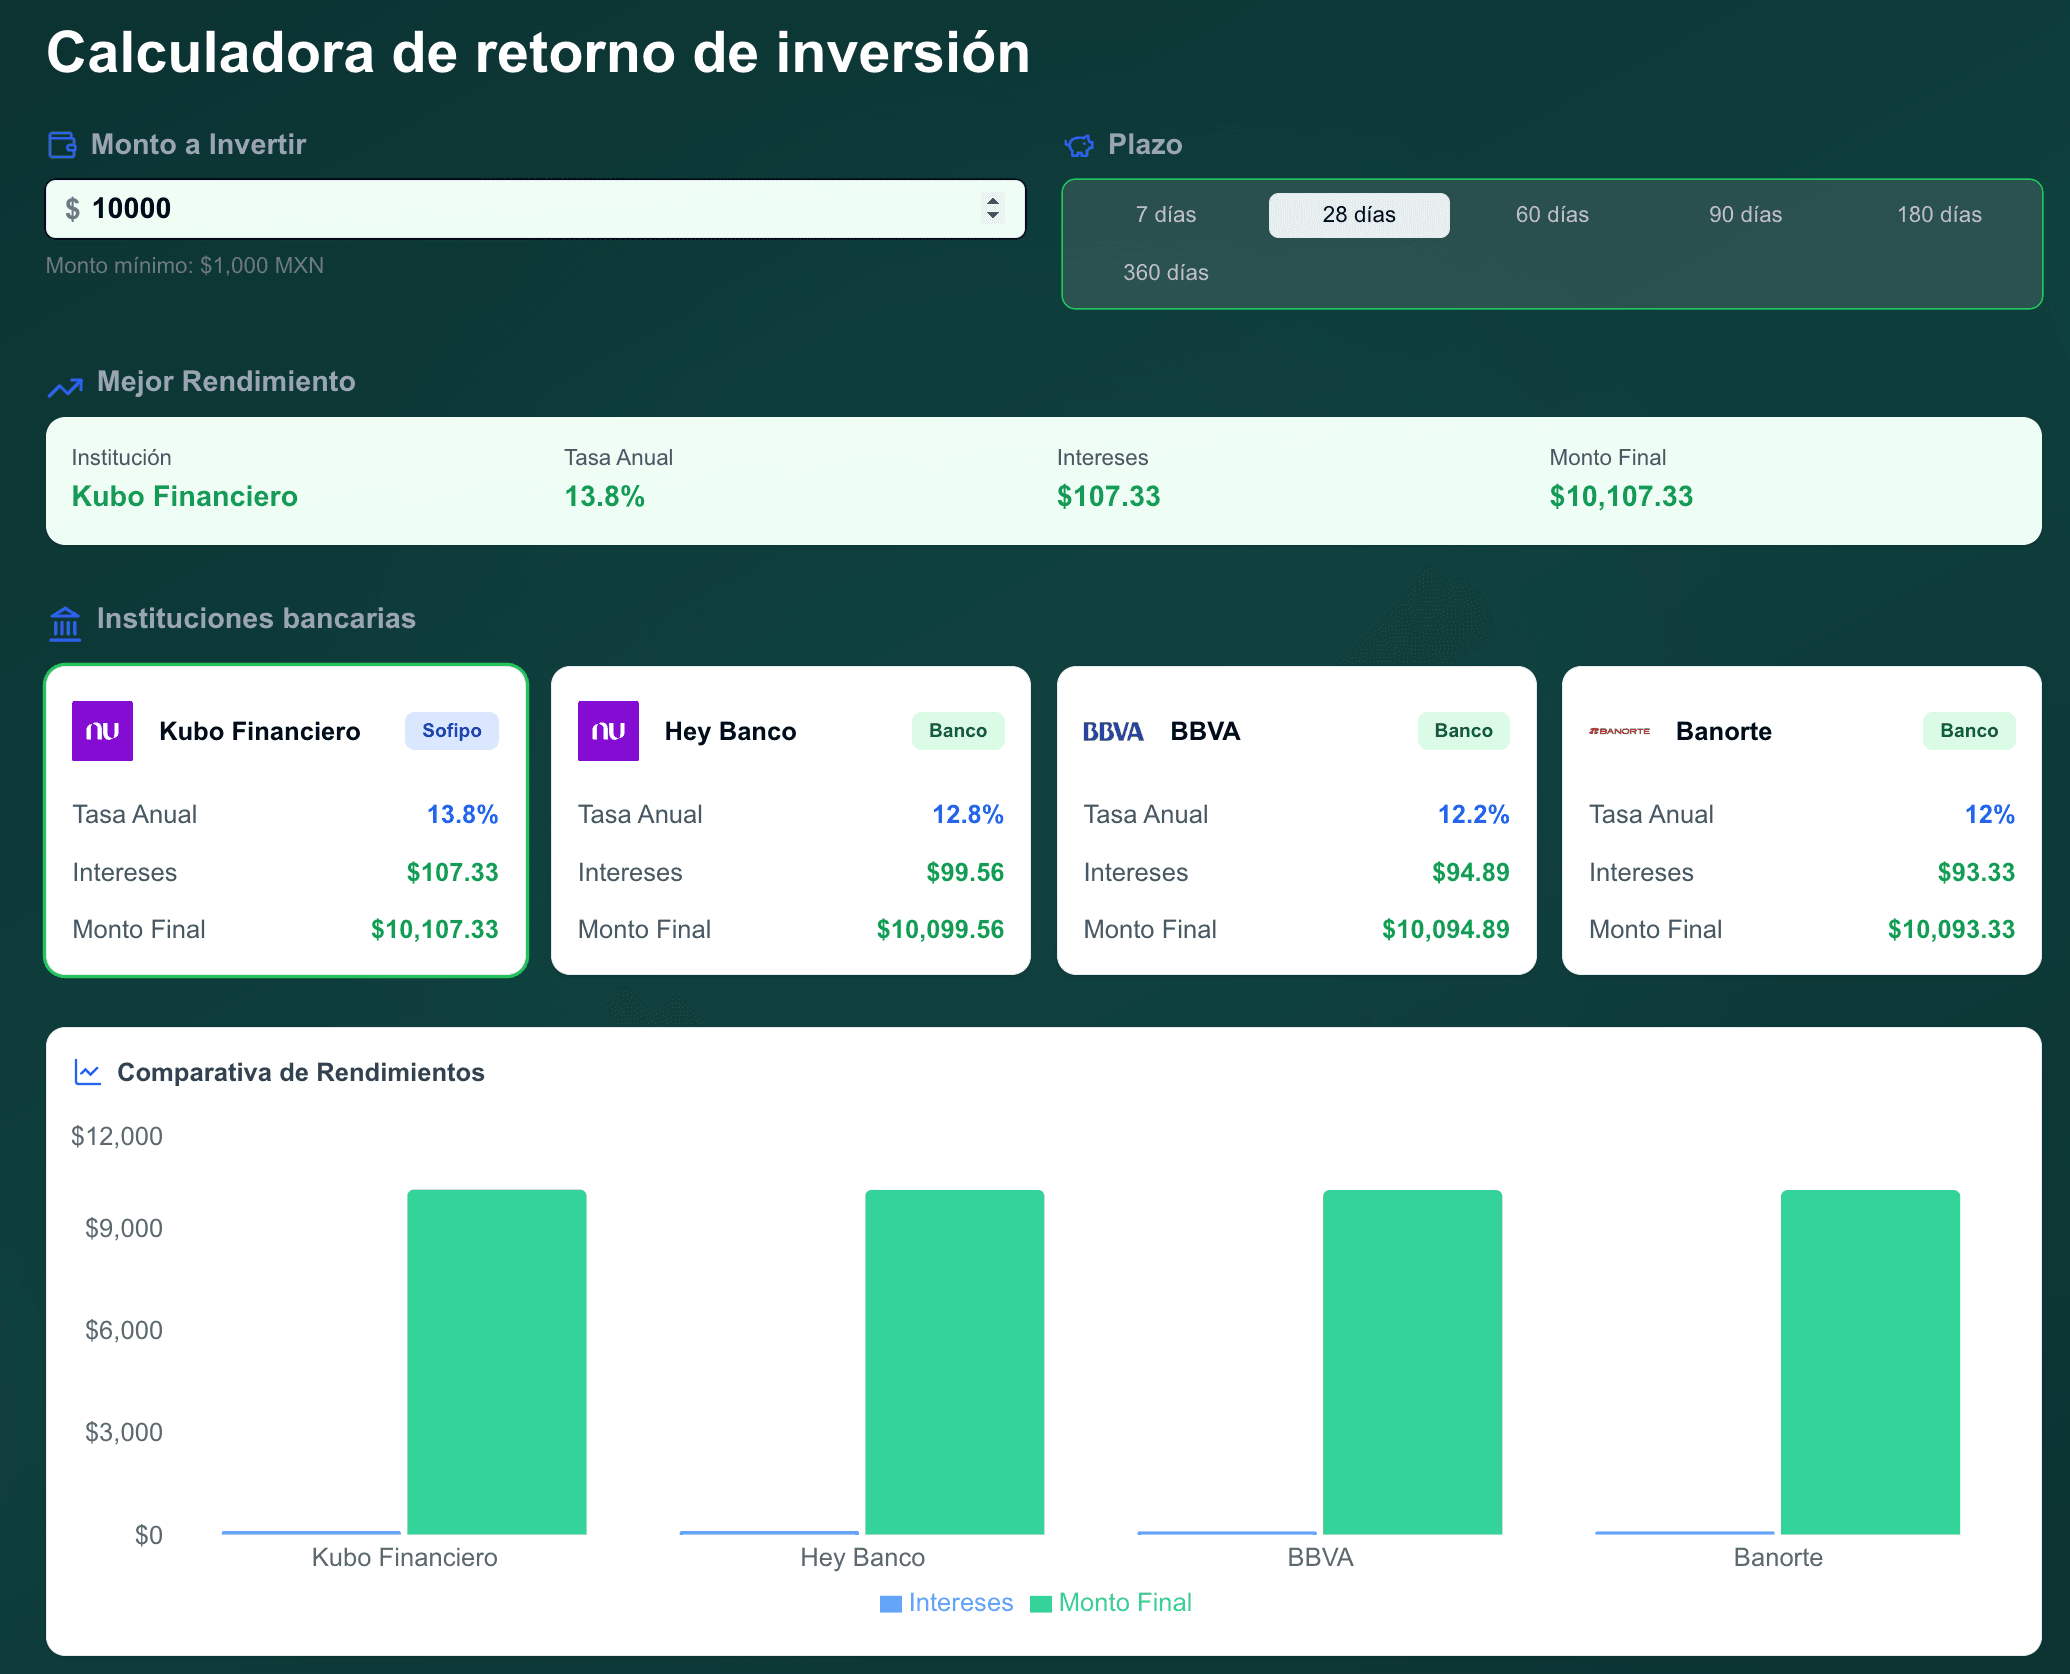The height and width of the screenshot is (1674, 2070).
Task: Click the trending arrow icon beside Mejor Rendimiento
Action: (x=65, y=386)
